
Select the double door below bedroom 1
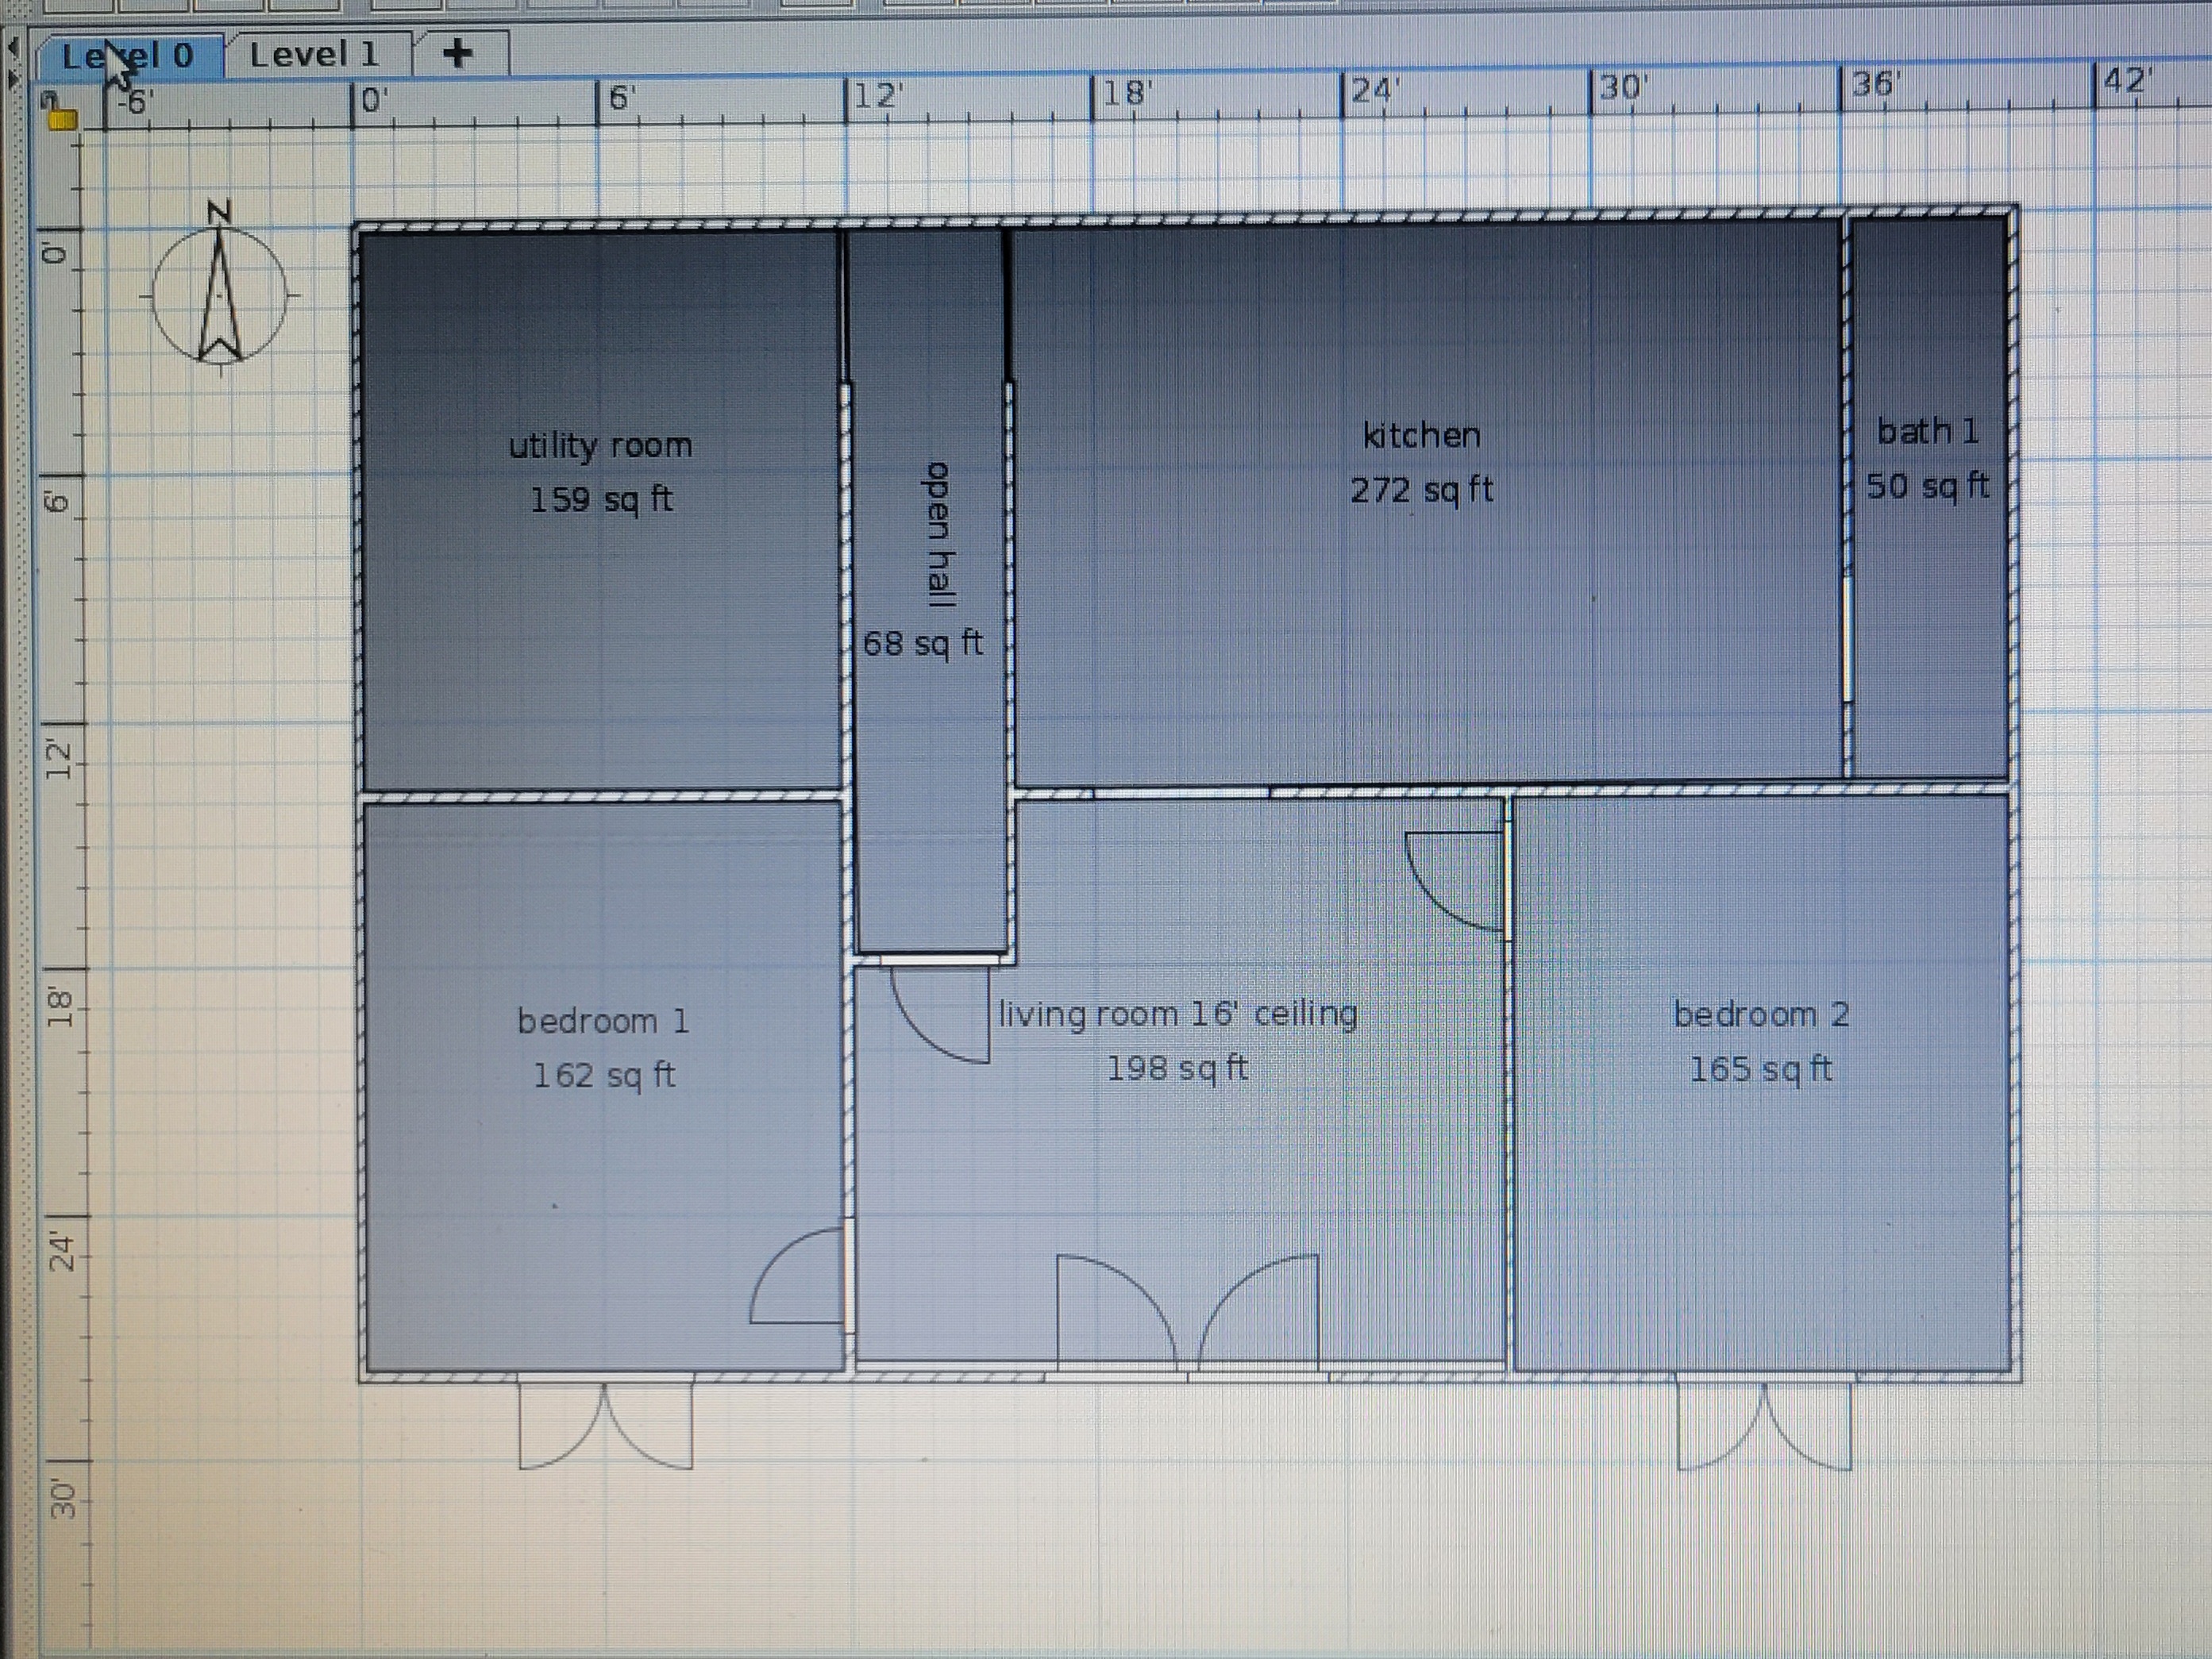tap(605, 1425)
